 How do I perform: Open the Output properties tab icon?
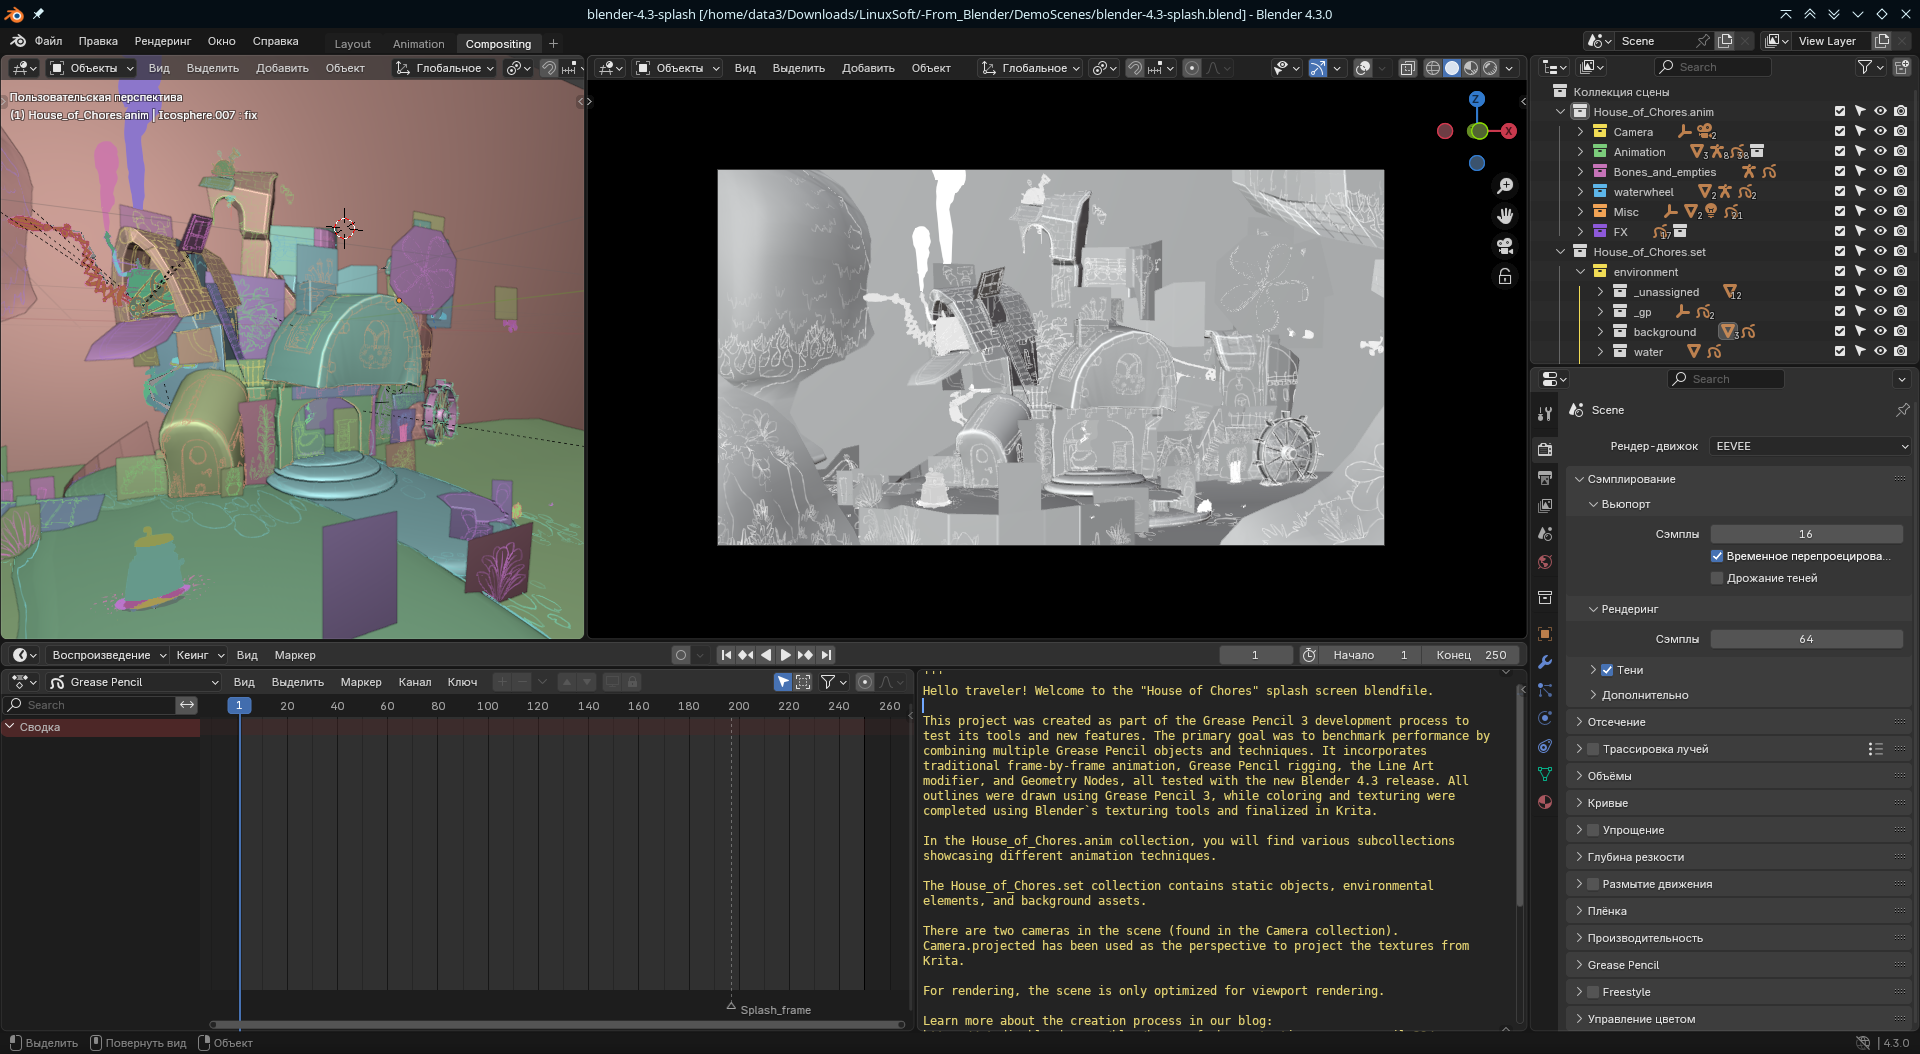(1545, 478)
